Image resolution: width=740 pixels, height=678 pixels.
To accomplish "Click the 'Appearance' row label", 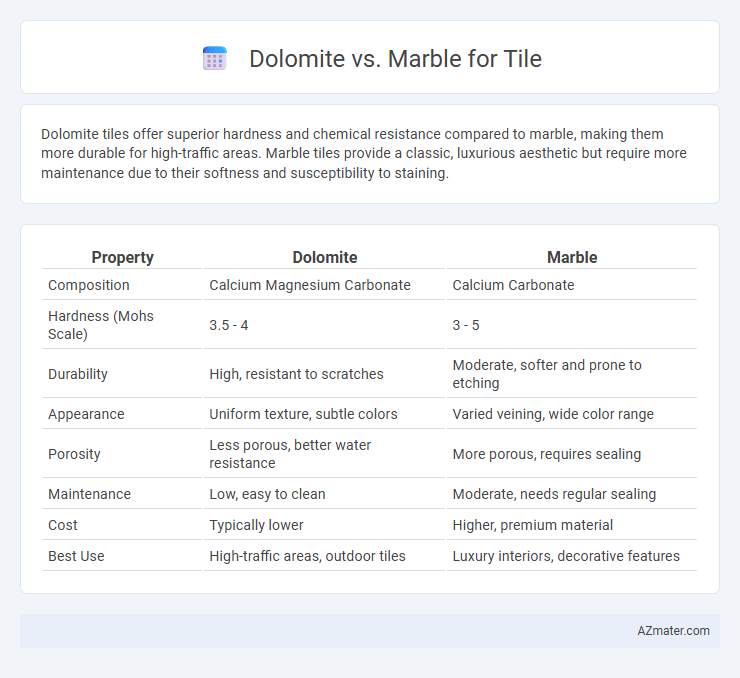I will click(86, 414).
